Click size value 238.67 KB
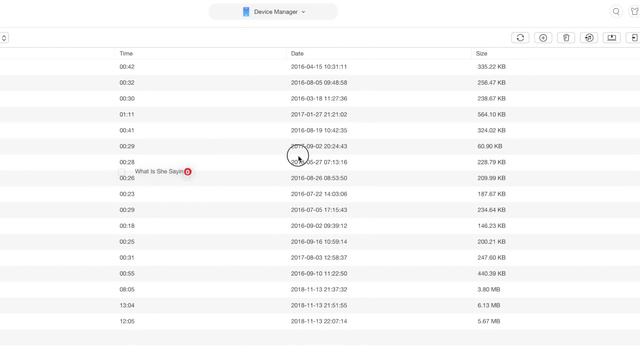 (491, 98)
